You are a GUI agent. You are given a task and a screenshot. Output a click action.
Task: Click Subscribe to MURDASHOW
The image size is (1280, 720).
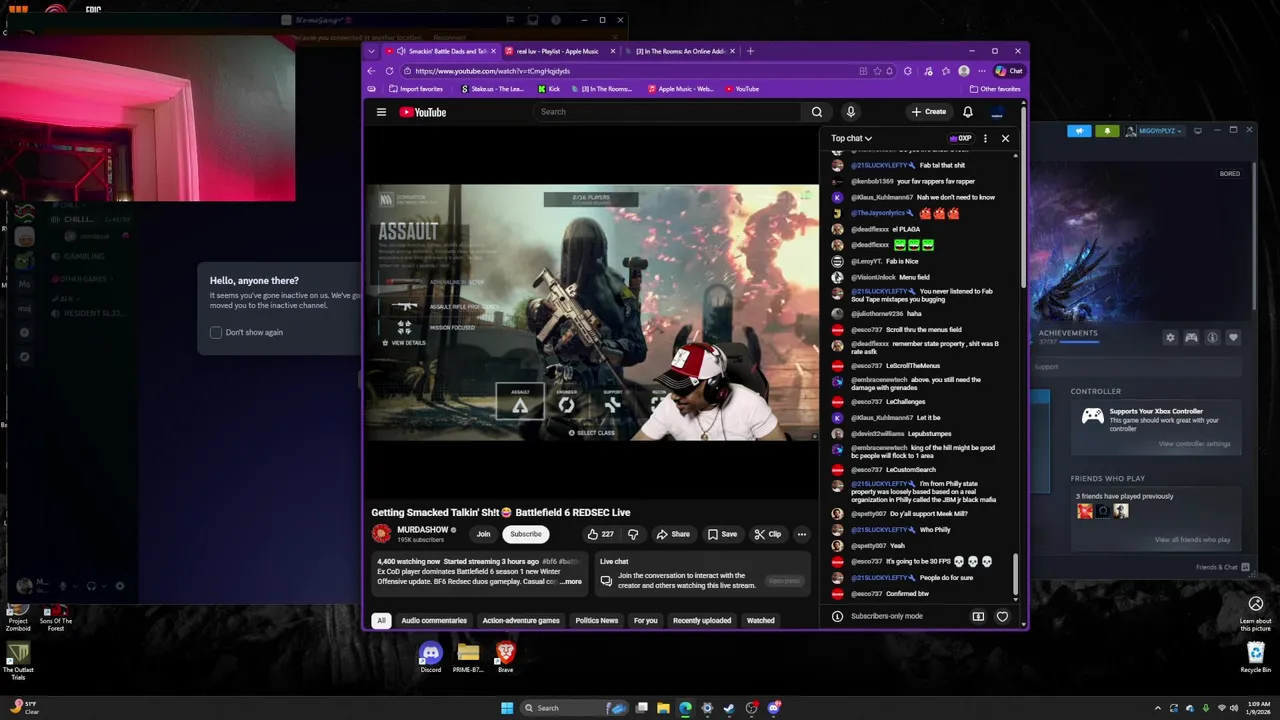coord(525,534)
